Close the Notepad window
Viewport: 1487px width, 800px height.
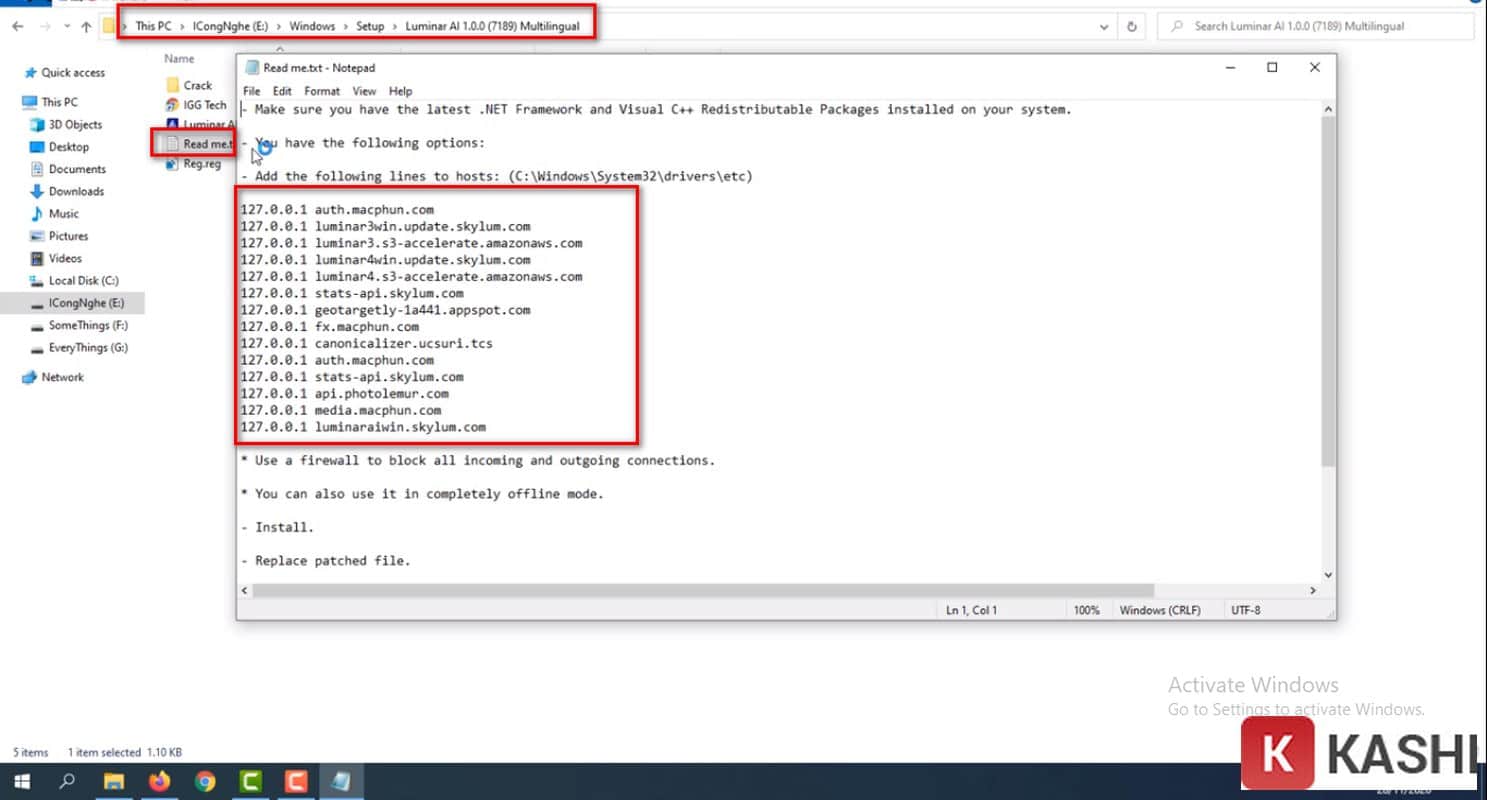[1315, 67]
